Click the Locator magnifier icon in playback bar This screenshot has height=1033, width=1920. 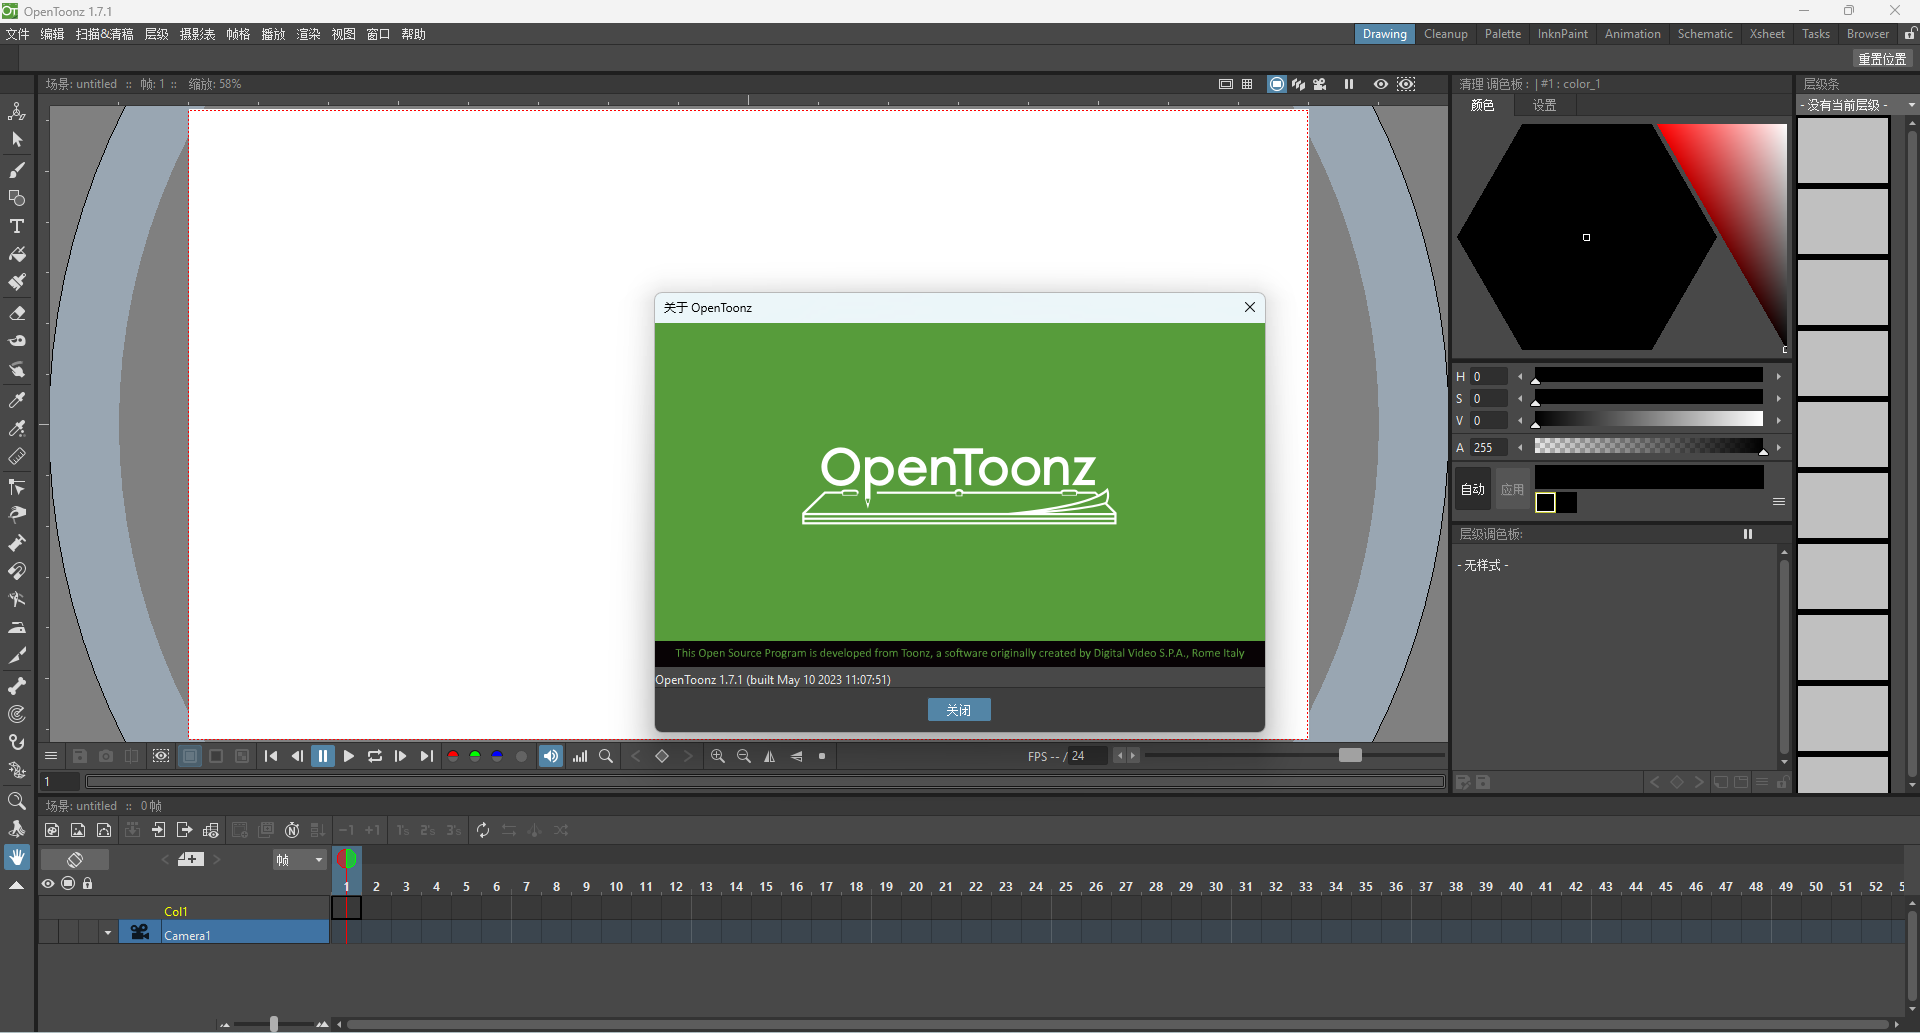606,756
